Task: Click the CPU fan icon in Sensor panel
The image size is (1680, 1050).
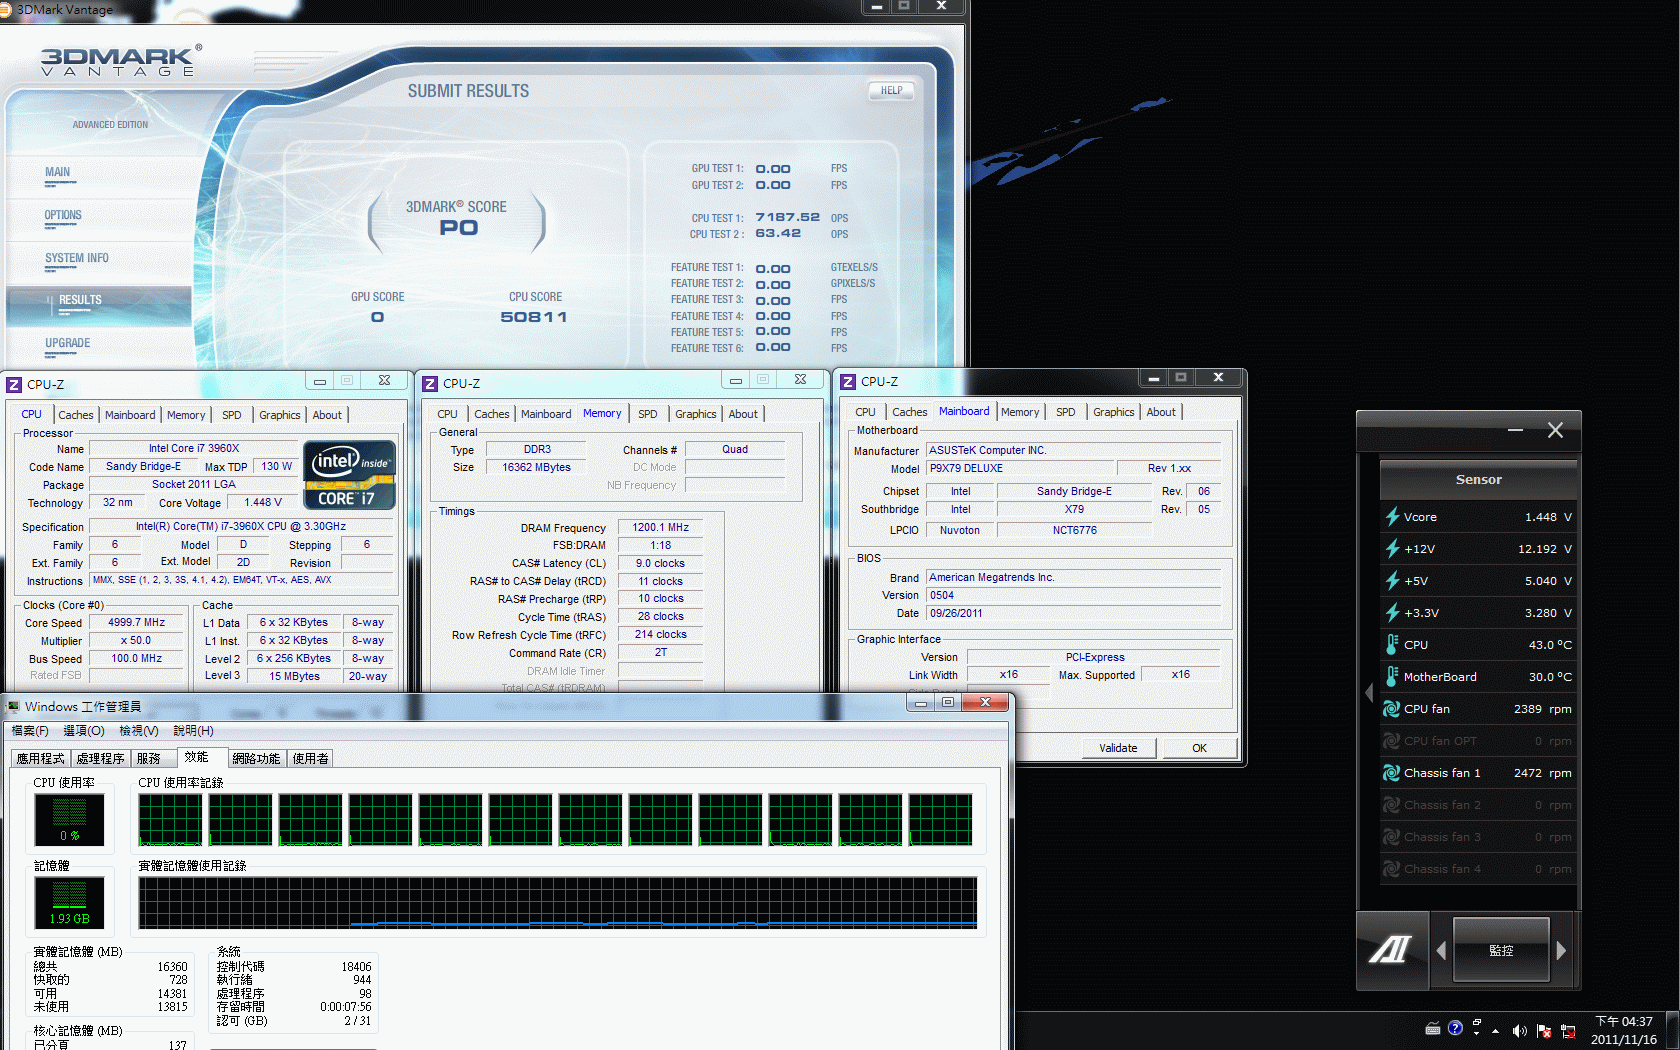Action: coord(1391,709)
